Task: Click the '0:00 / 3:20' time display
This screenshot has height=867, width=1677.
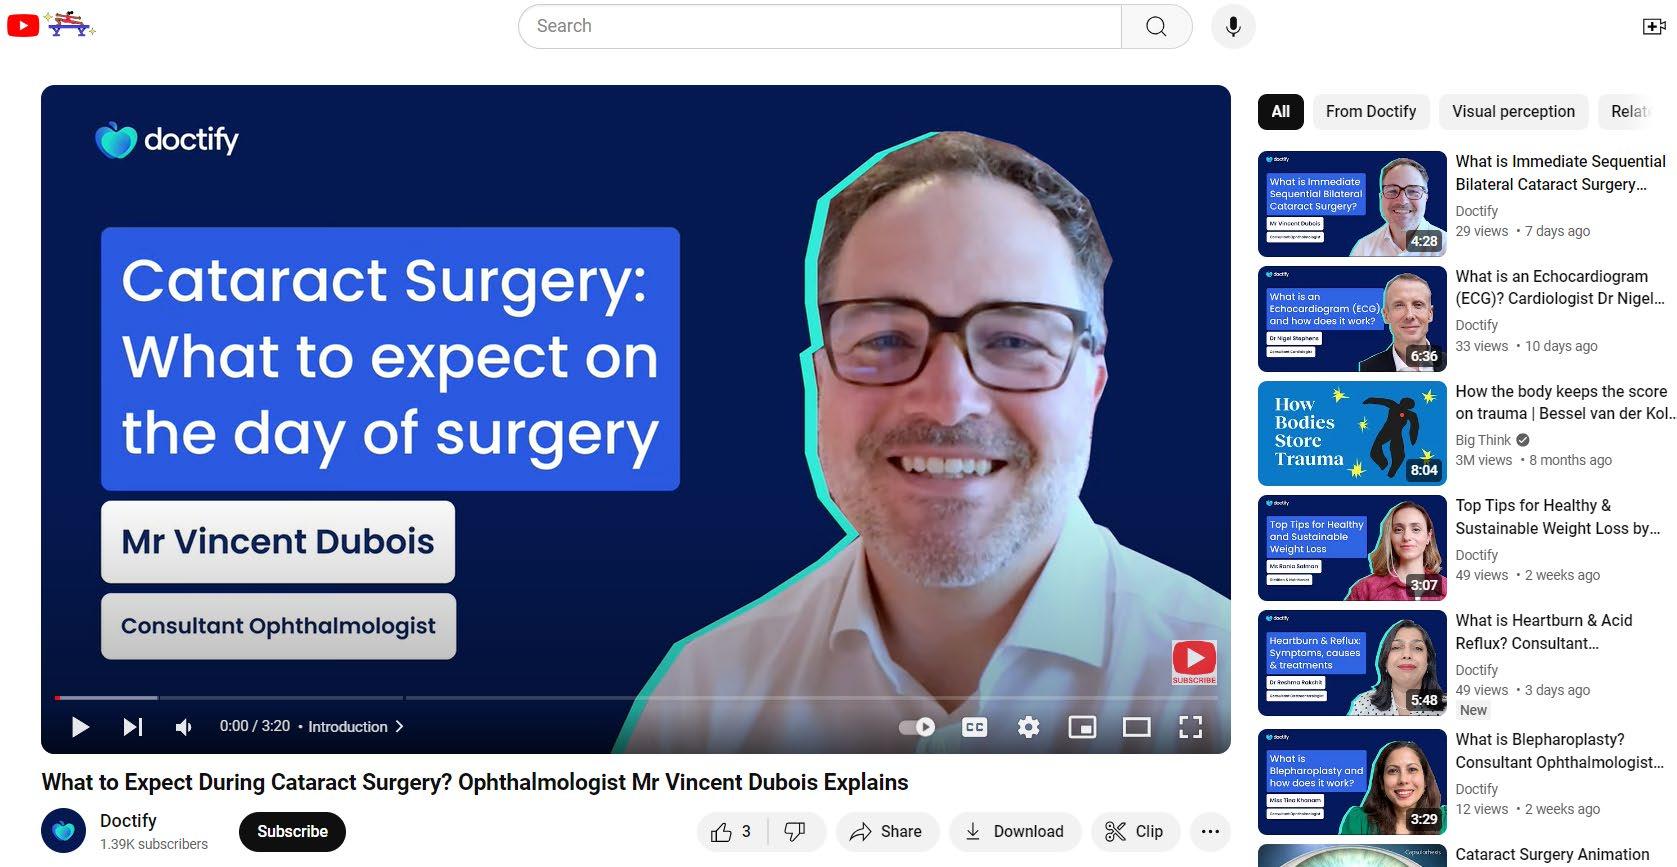Action: 255,726
